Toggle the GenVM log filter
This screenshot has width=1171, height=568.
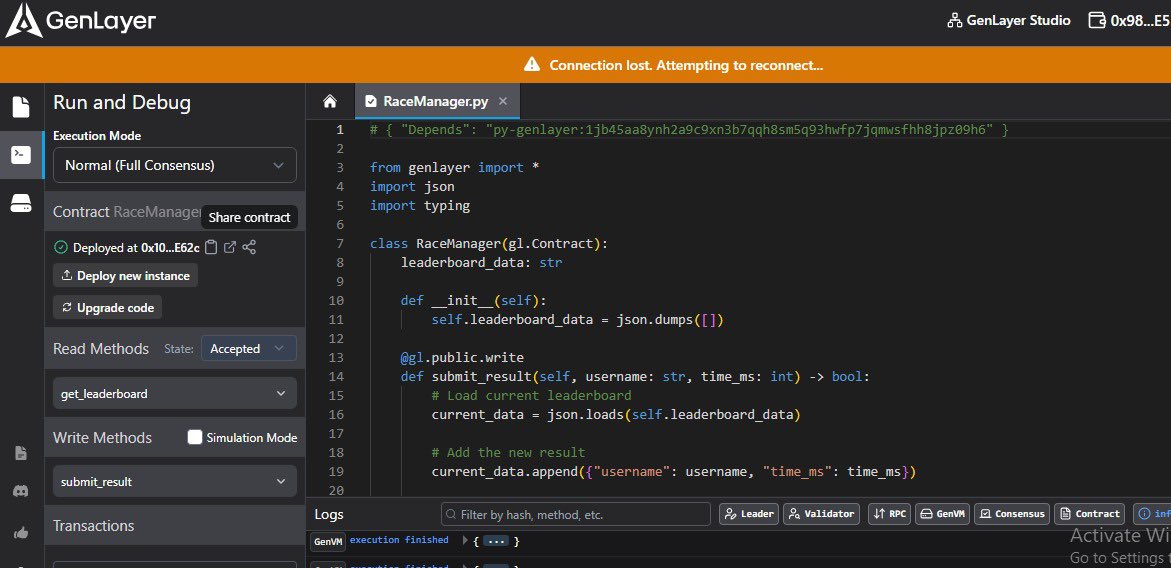point(942,514)
